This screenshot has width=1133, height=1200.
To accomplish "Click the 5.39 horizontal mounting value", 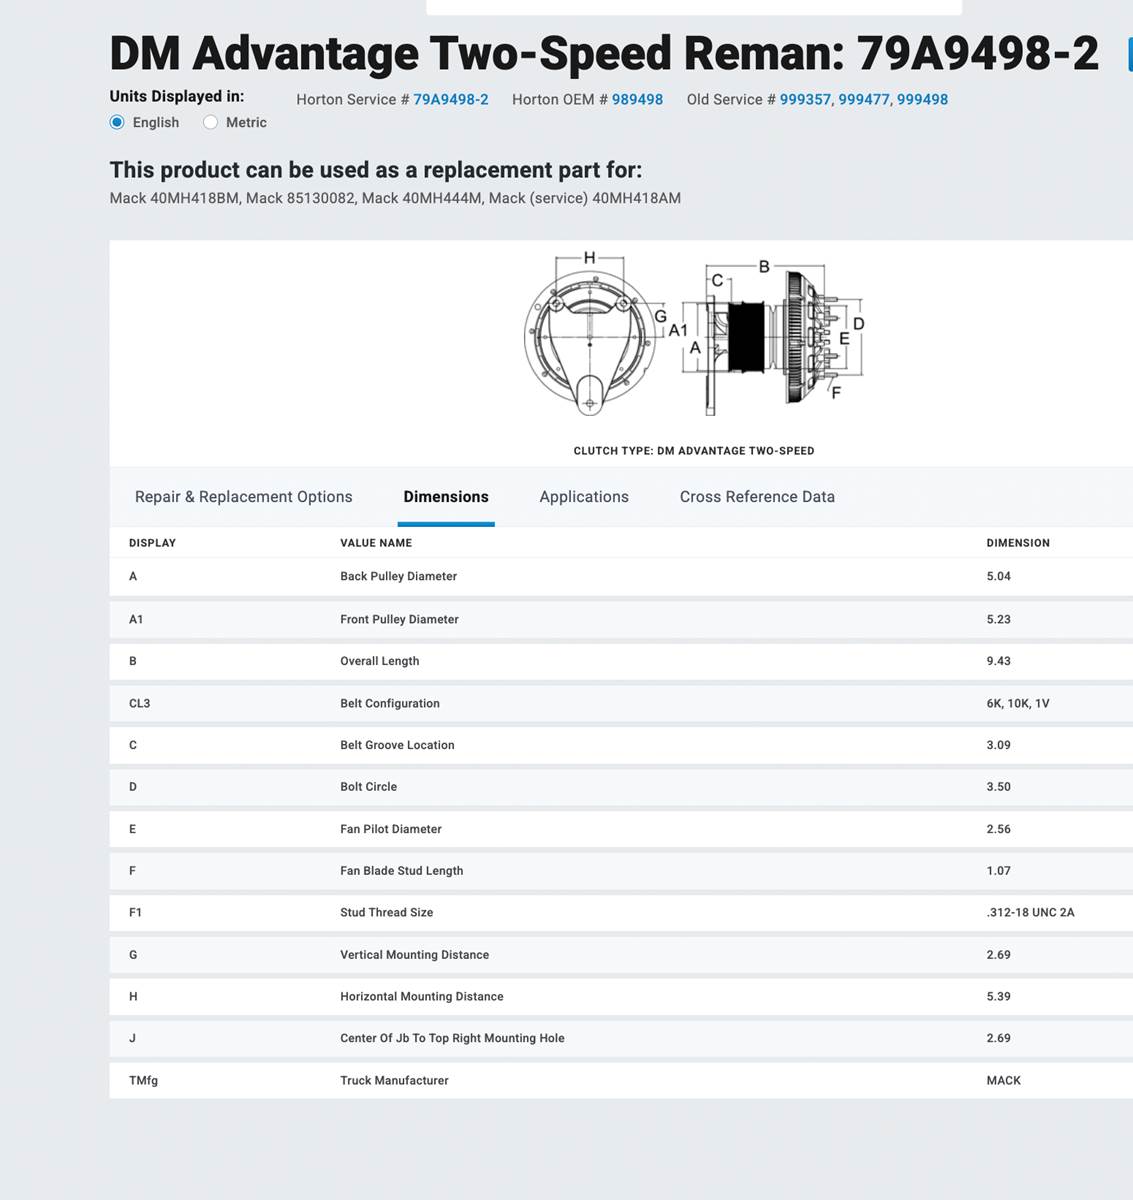I will click(x=998, y=996).
